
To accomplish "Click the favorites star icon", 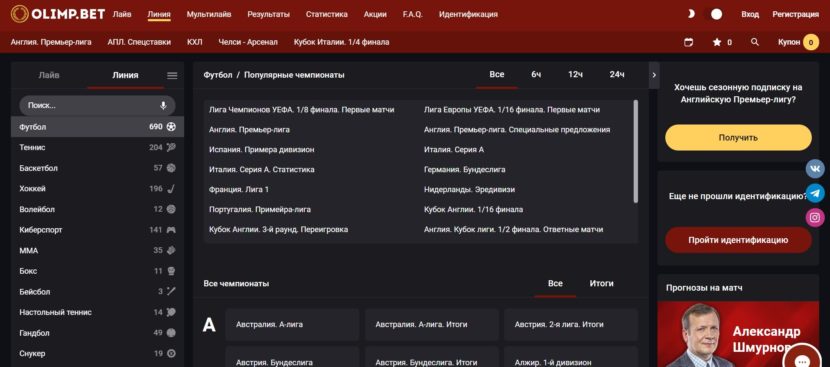I will pos(717,42).
